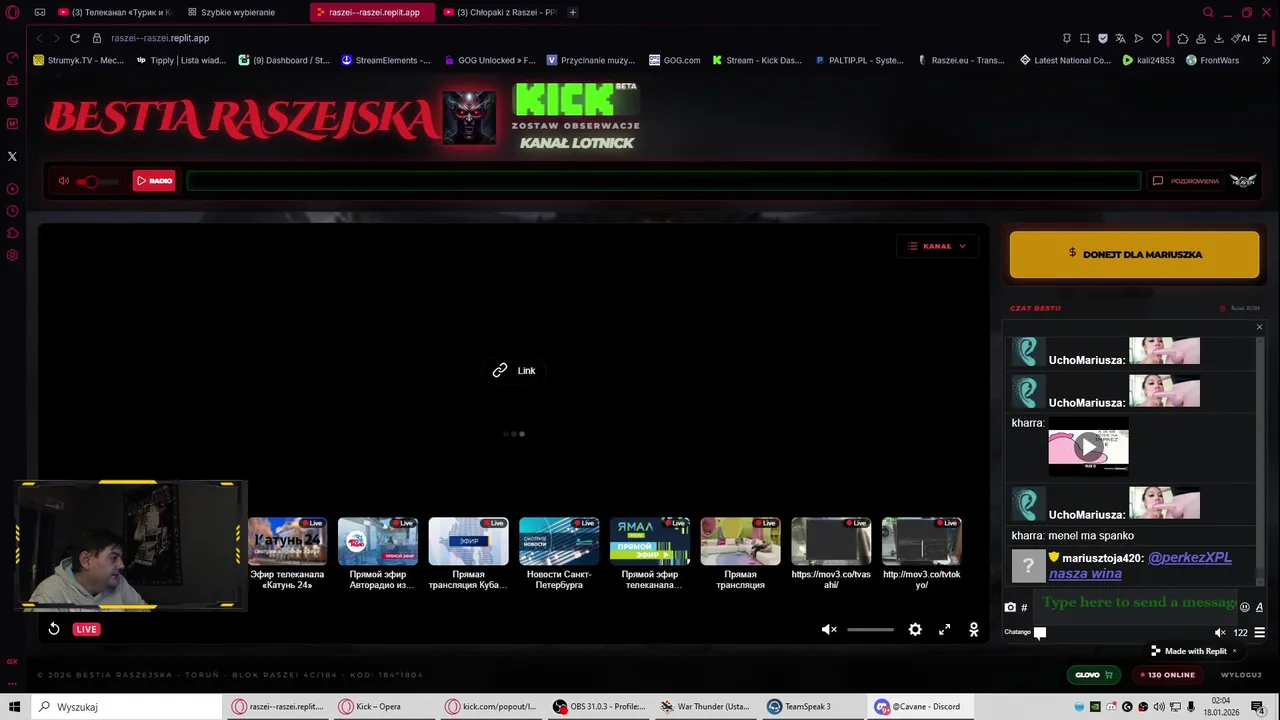Open a new browser tab
The height and width of the screenshot is (720, 1280).
coord(572,12)
